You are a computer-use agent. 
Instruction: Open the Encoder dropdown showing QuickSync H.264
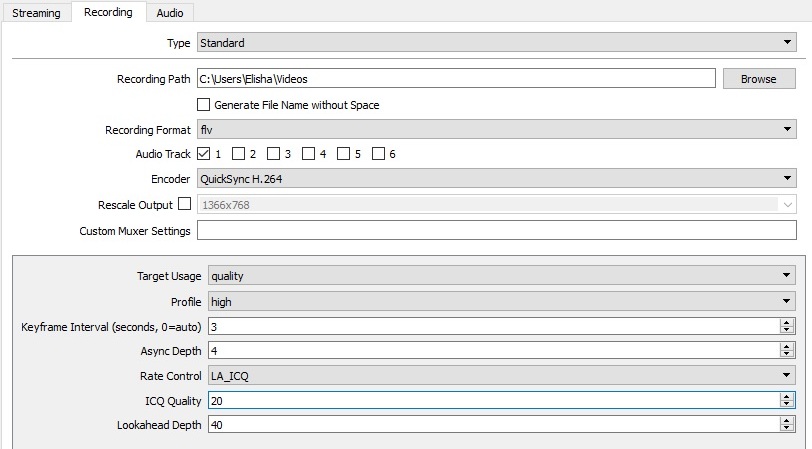[x=497, y=179]
